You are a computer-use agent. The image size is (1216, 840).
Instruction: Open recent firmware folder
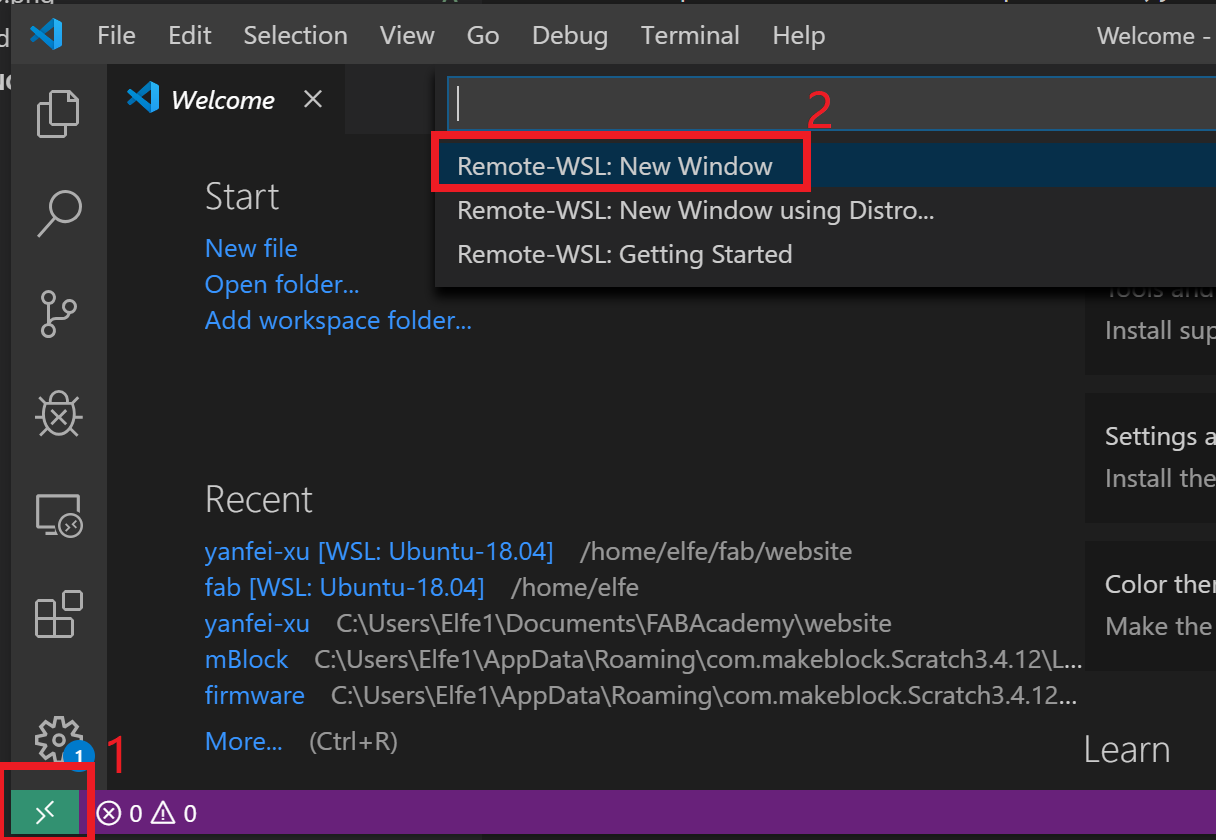pyautogui.click(x=255, y=695)
